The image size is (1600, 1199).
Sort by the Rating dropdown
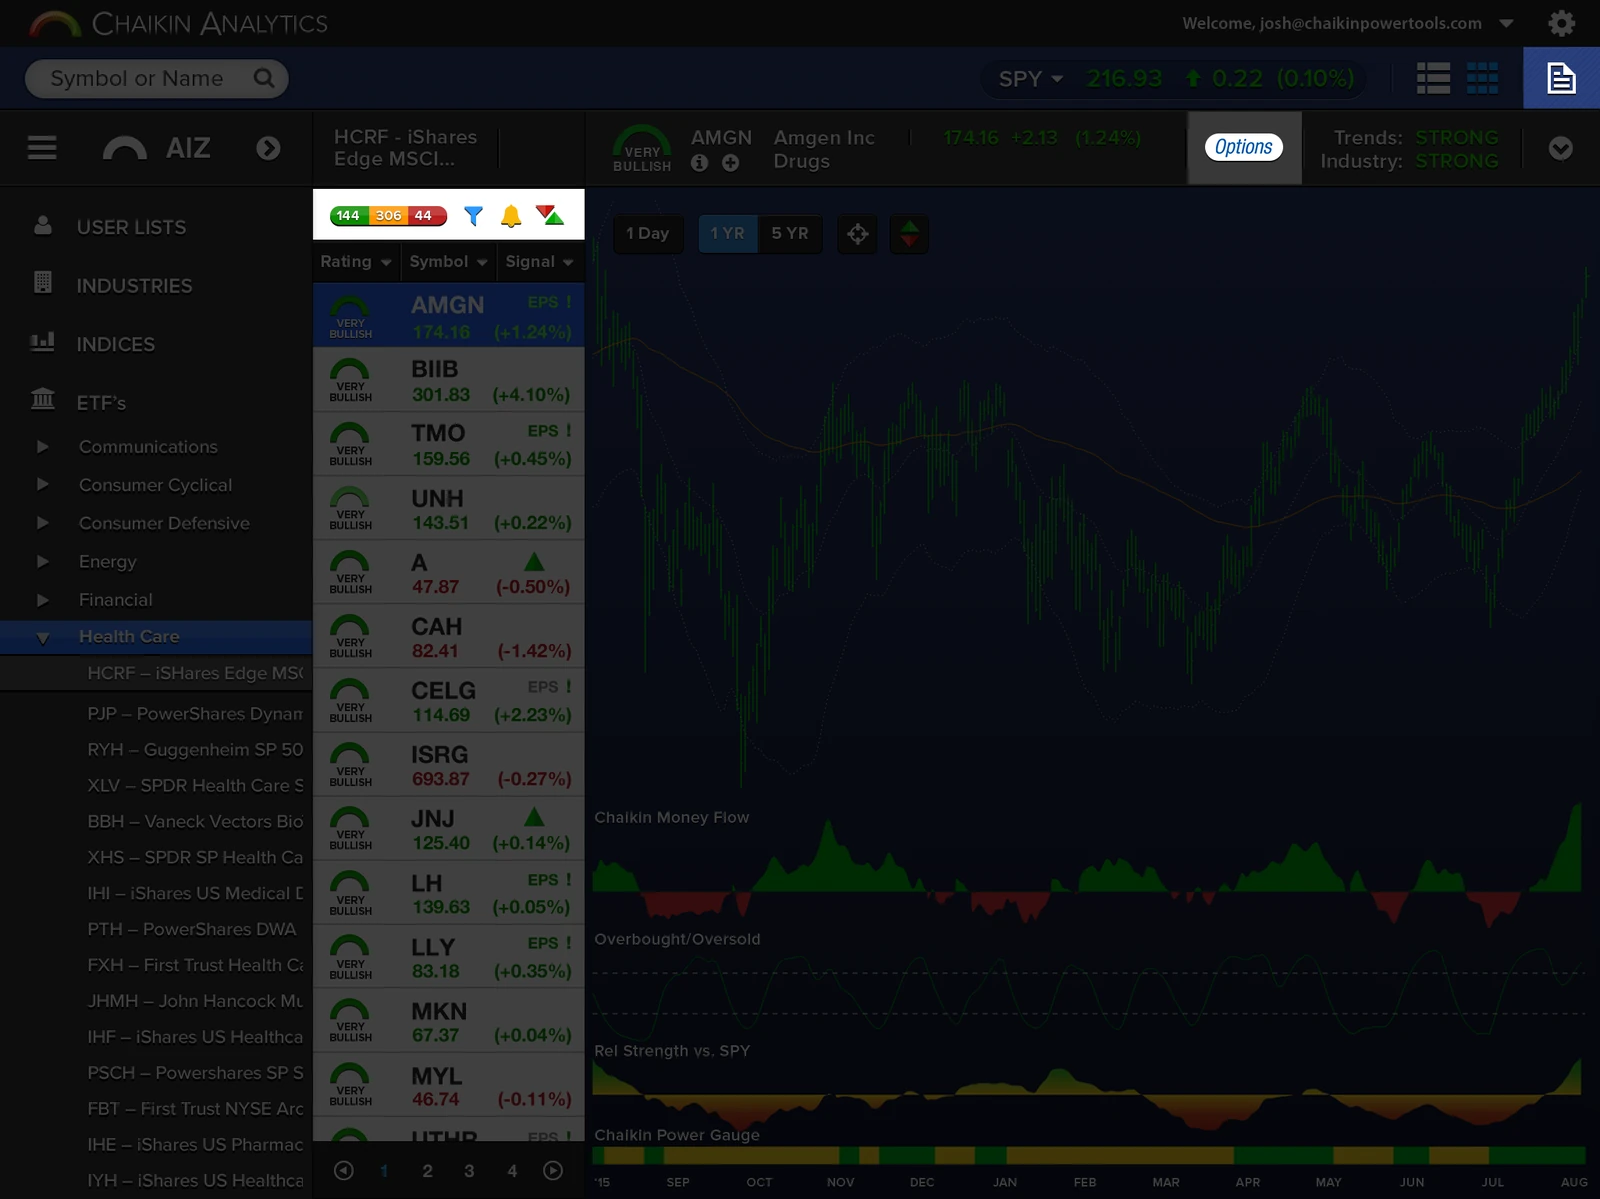click(356, 261)
